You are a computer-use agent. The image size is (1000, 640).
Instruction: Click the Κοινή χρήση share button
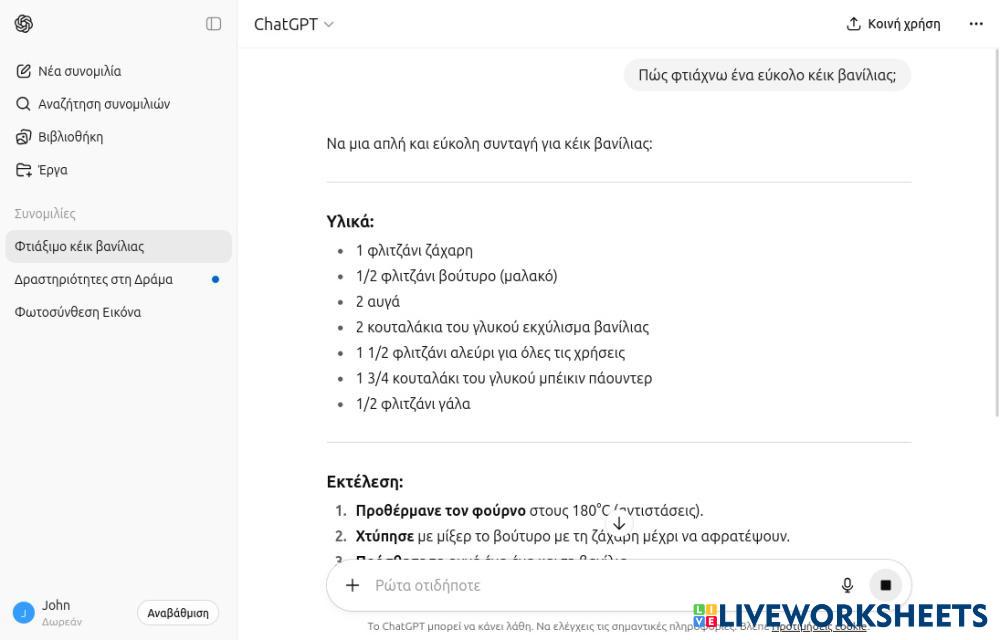(x=893, y=24)
